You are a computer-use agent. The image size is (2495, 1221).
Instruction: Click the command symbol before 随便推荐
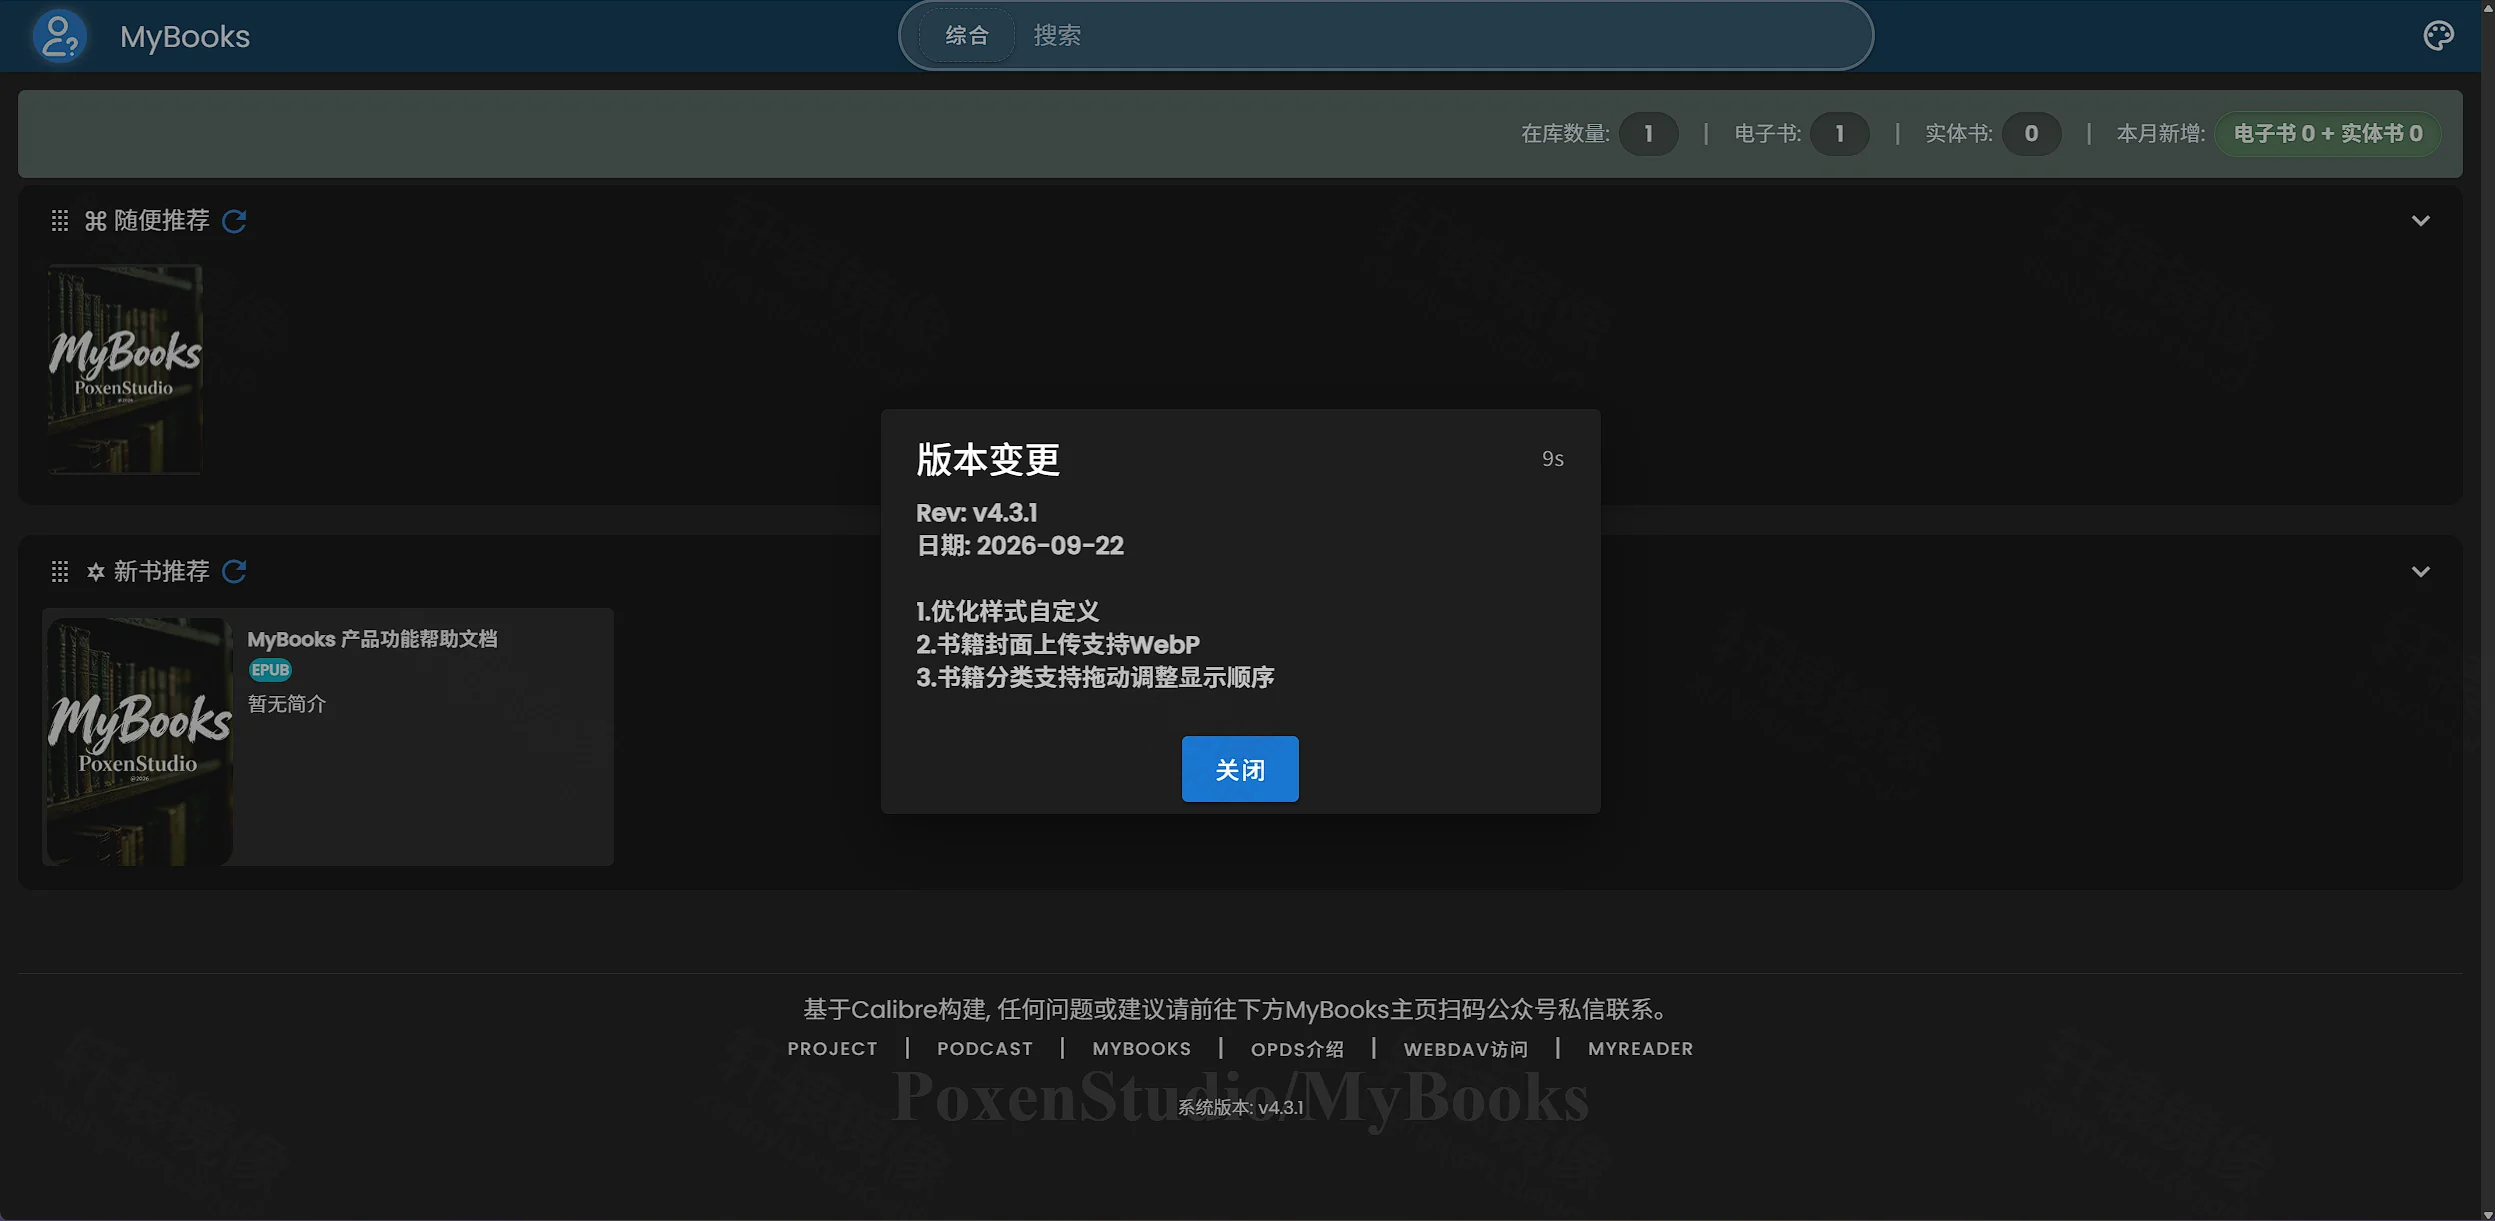(96, 221)
